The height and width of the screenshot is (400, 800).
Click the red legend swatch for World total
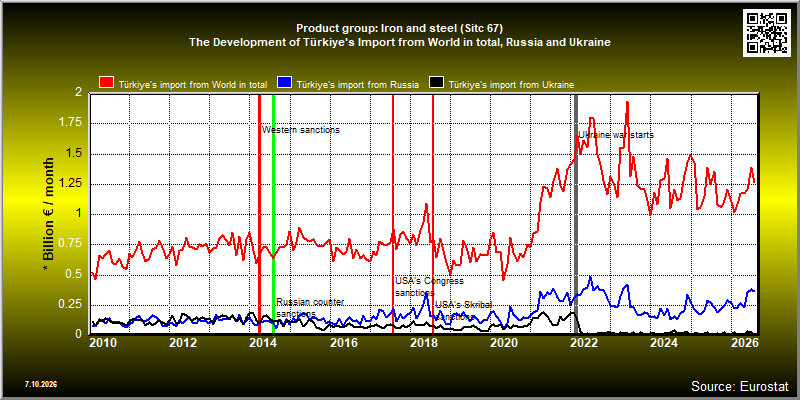[x=107, y=84]
